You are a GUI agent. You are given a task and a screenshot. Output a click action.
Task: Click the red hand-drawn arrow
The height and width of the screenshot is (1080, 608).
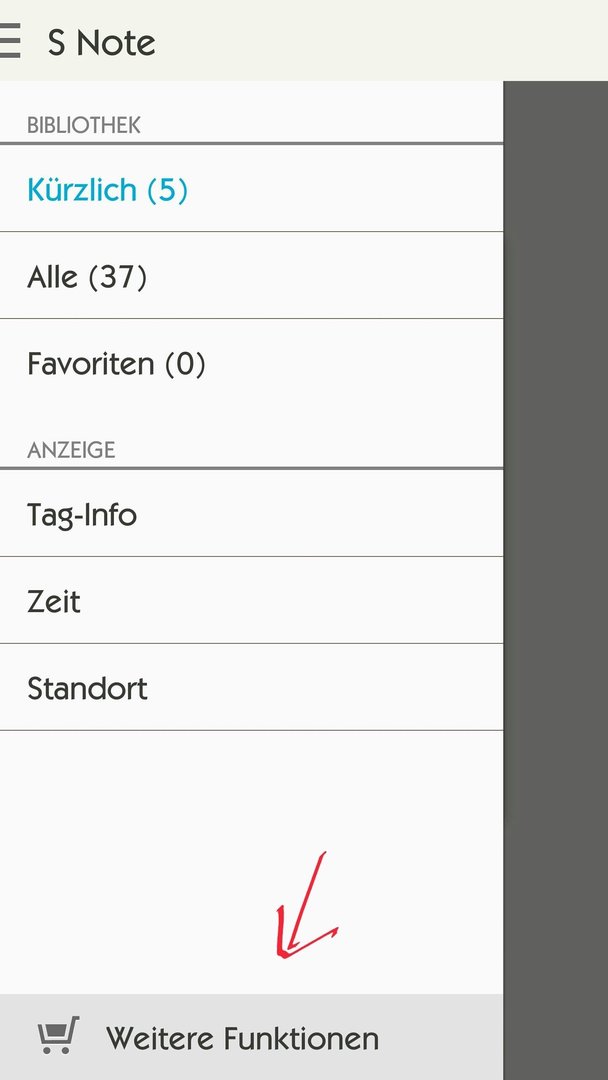pyautogui.click(x=306, y=905)
